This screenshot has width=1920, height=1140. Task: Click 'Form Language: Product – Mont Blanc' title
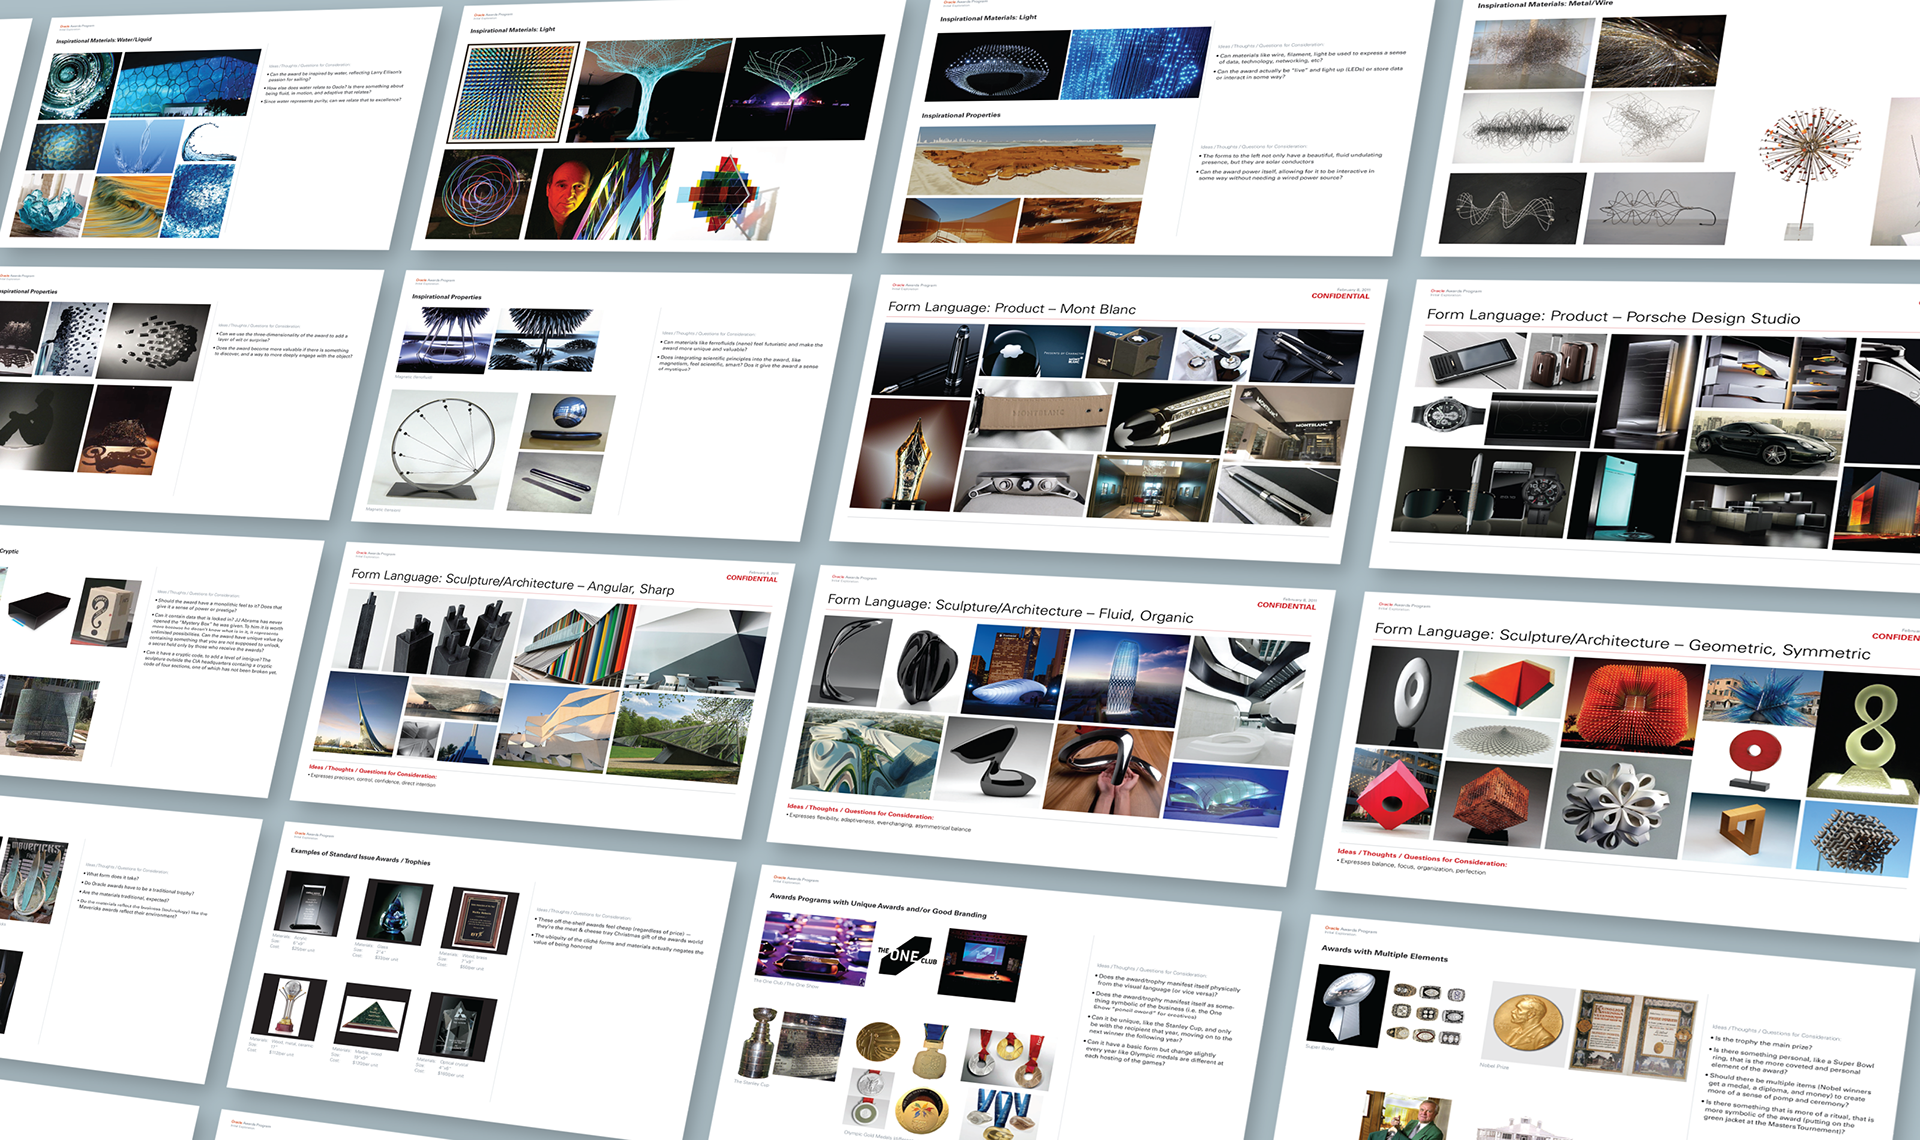[1012, 308]
